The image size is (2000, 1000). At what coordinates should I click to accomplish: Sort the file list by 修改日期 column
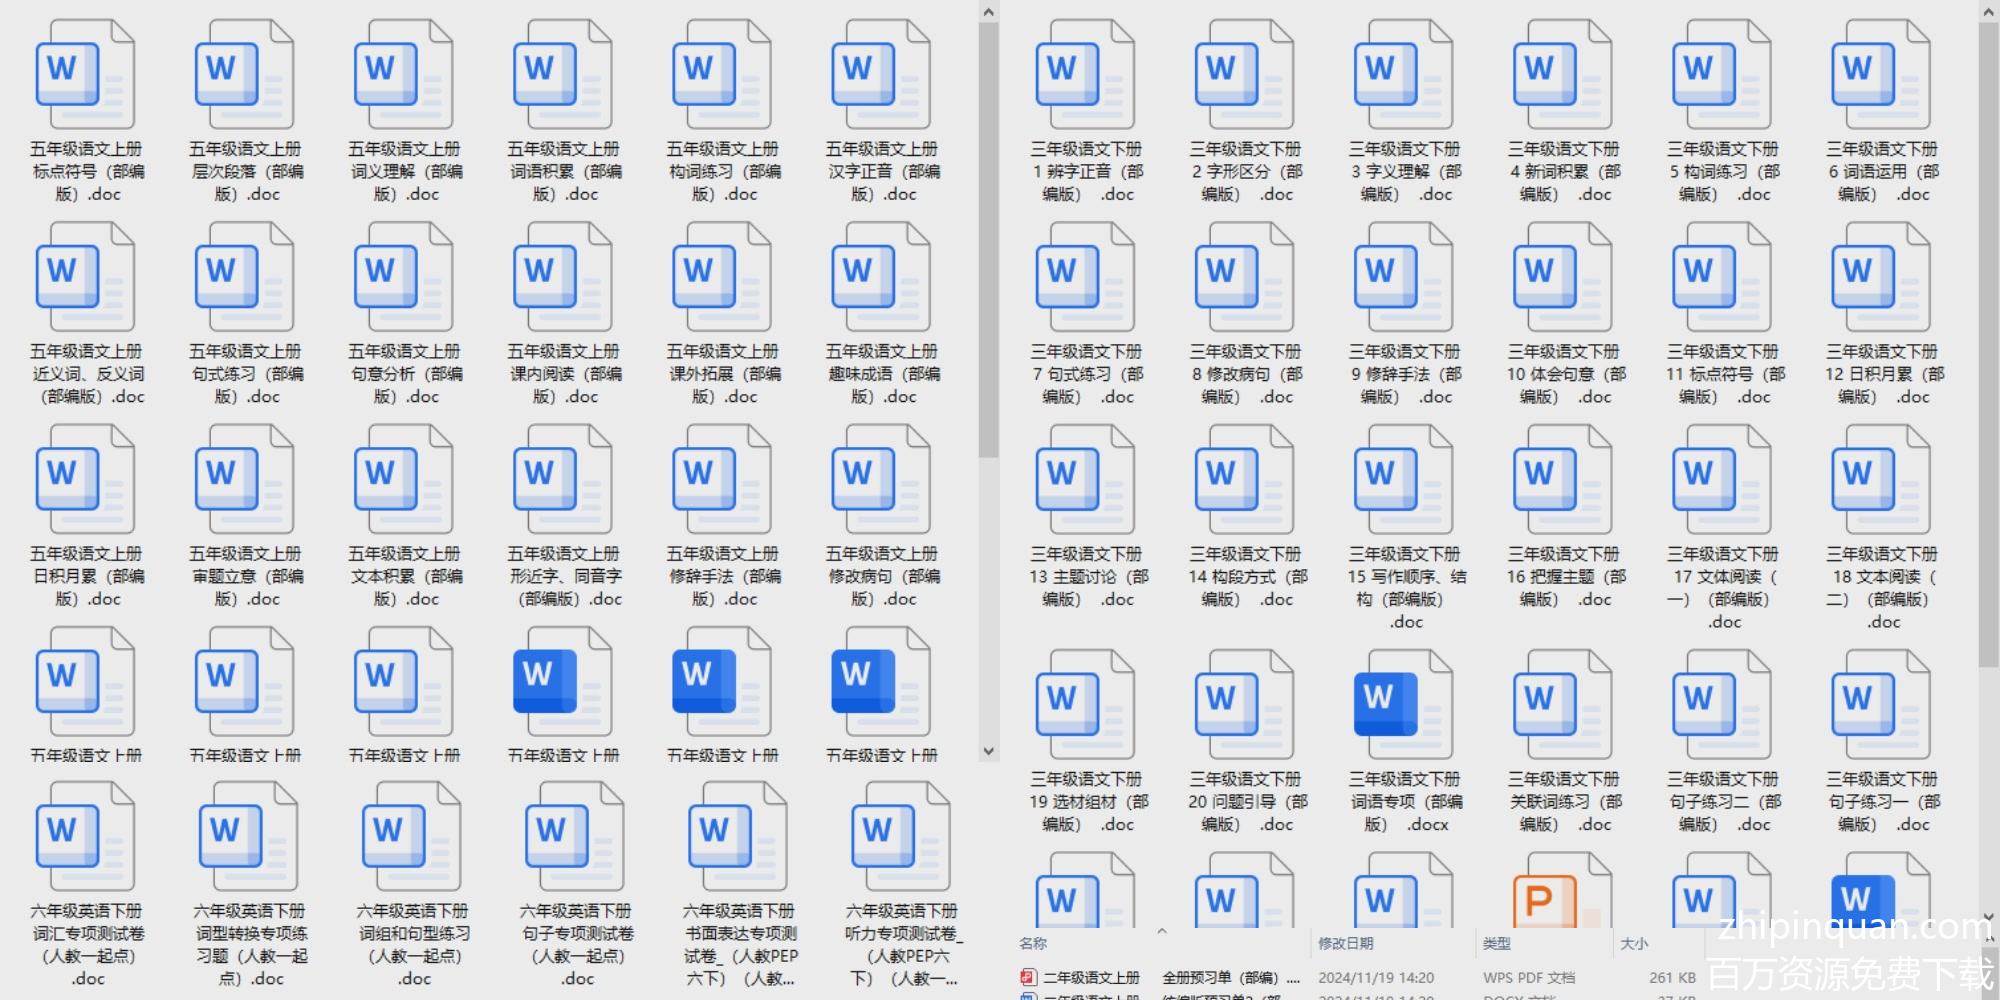tap(1345, 943)
